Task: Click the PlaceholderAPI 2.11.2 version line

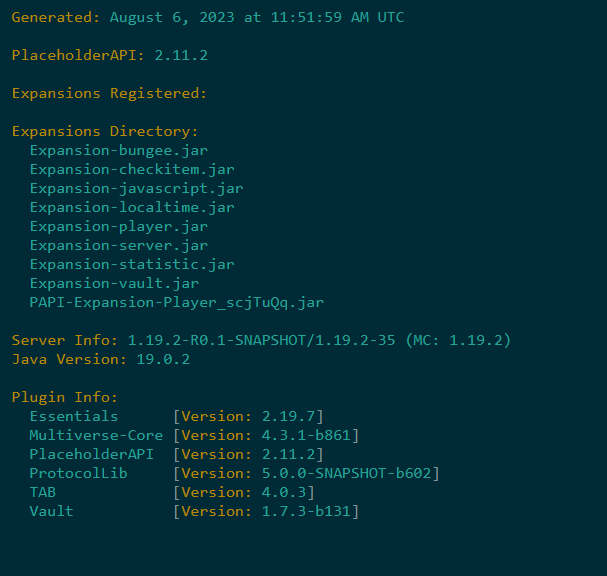Action: 110,56
